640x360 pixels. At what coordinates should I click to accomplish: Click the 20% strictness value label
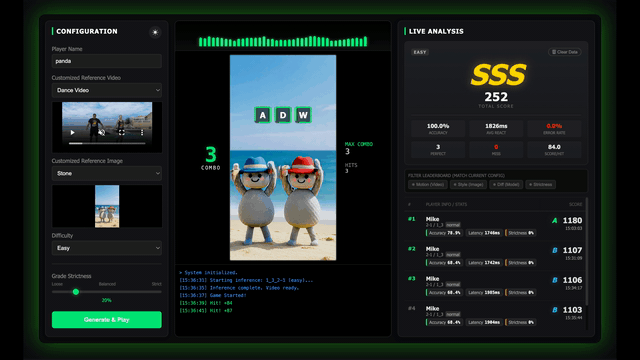(107, 300)
